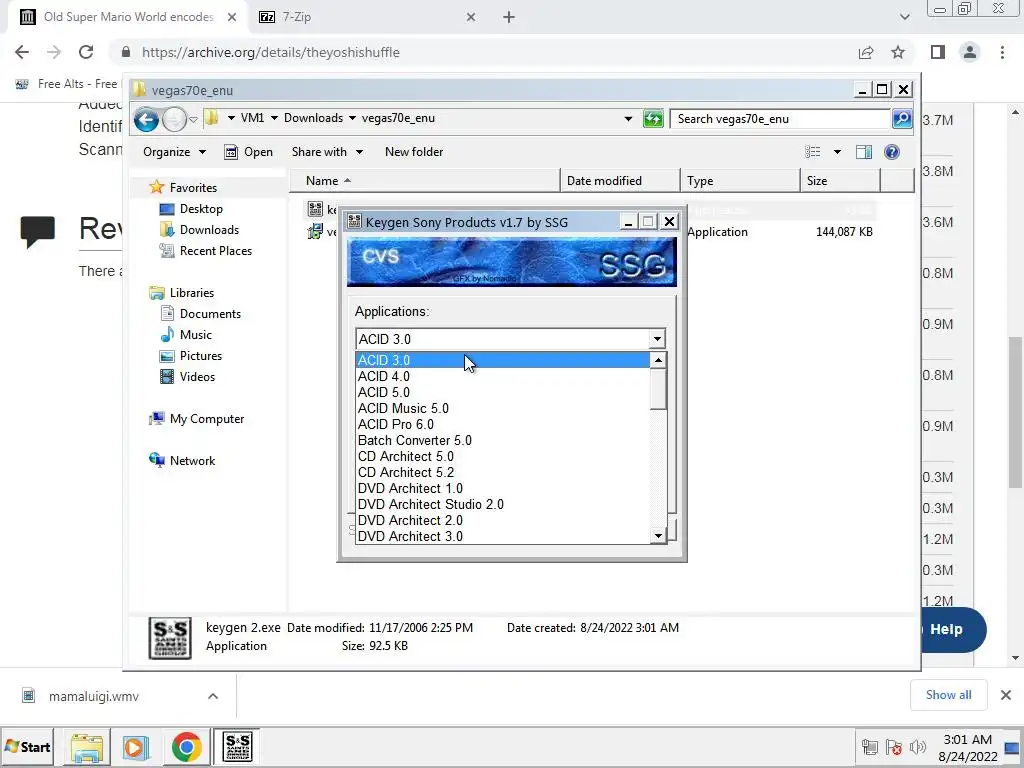The image size is (1024, 768).
Task: Click Show all downloads
Action: (x=948, y=695)
